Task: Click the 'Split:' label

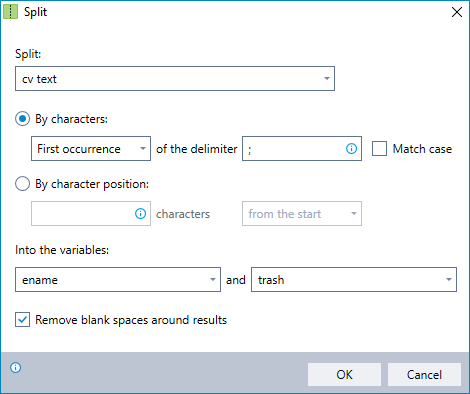Action: 28,54
